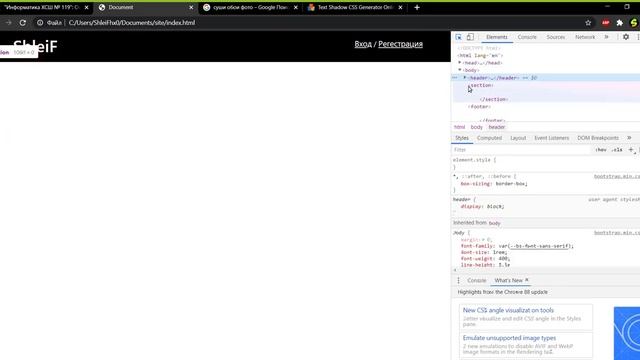Show more DevTools panels chevron
The width and height of the screenshot is (640, 360).
pos(607,37)
